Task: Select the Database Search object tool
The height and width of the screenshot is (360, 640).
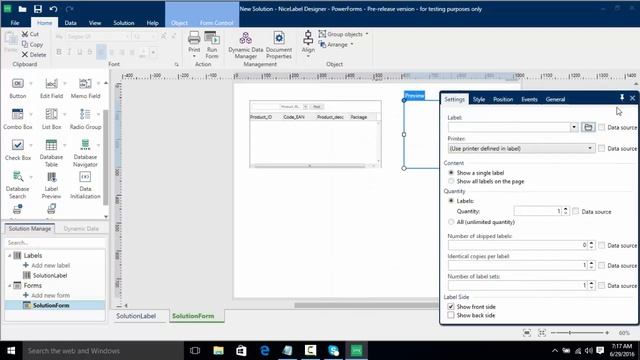Action: [x=17, y=185]
